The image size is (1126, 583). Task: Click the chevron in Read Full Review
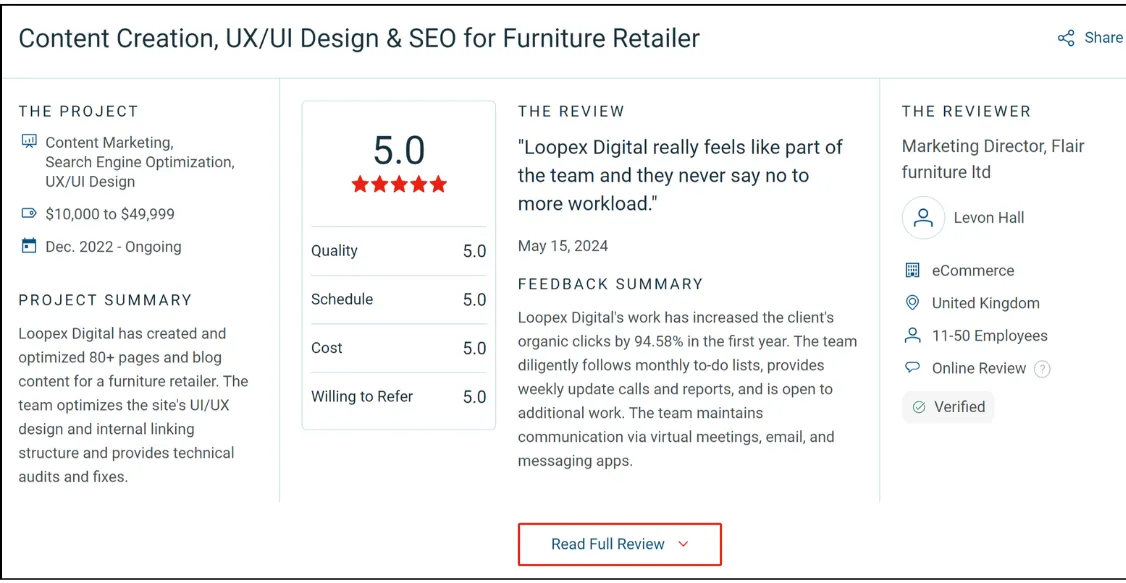pos(683,544)
